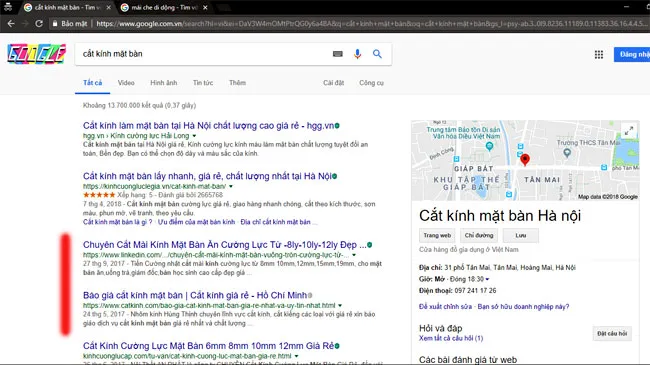Expand the dropdown arrow next to hgg.vn URL
The image size is (650, 365).
click(194, 136)
